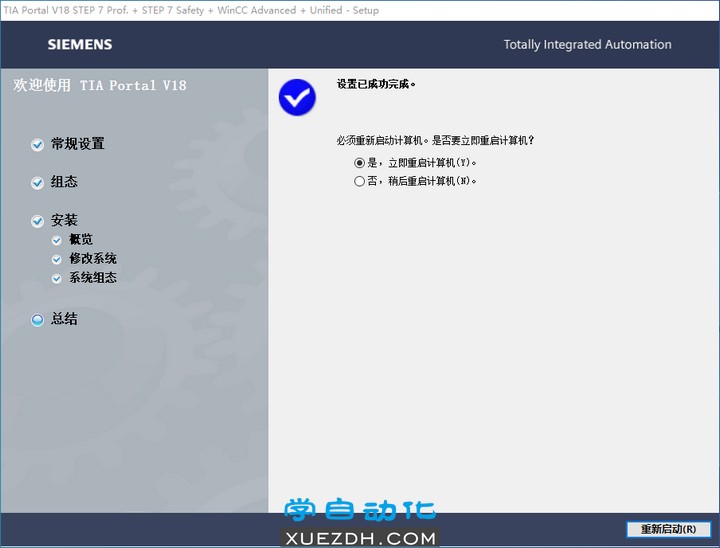Click the 安装 step checkmark icon
720x548 pixels.
point(37,221)
